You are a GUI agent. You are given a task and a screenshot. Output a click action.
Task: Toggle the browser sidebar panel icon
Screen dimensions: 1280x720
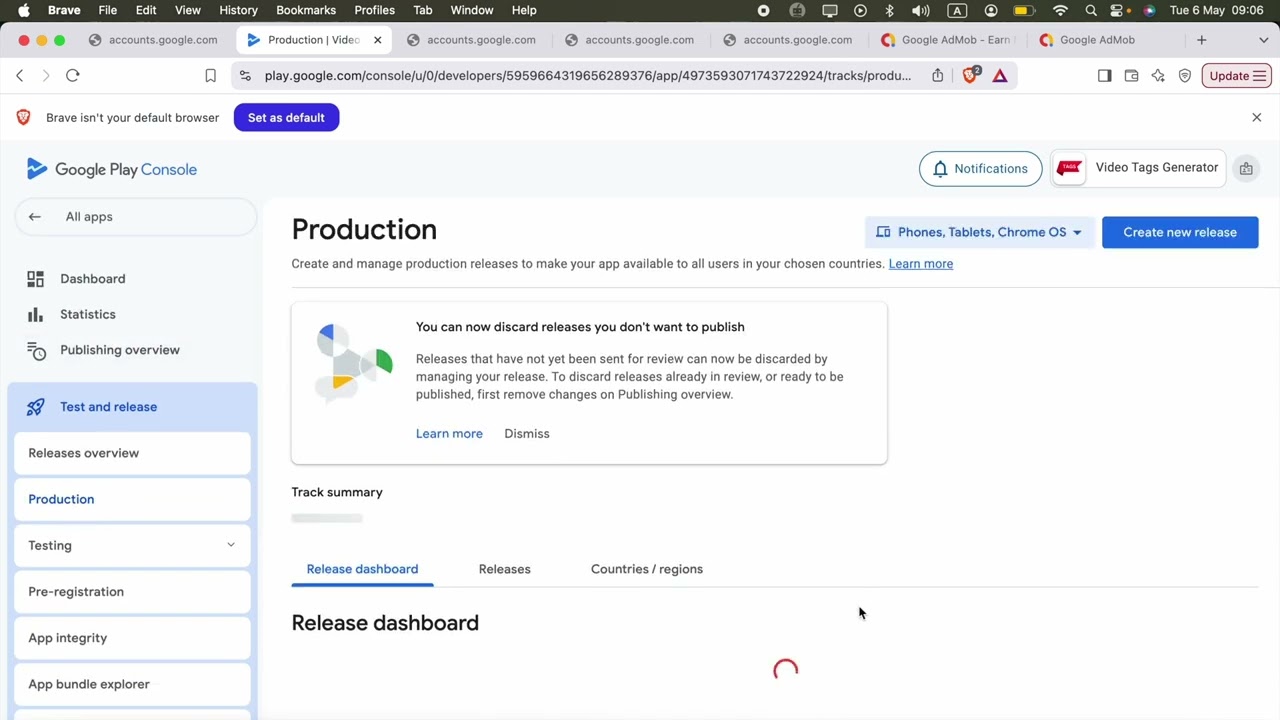1105,76
